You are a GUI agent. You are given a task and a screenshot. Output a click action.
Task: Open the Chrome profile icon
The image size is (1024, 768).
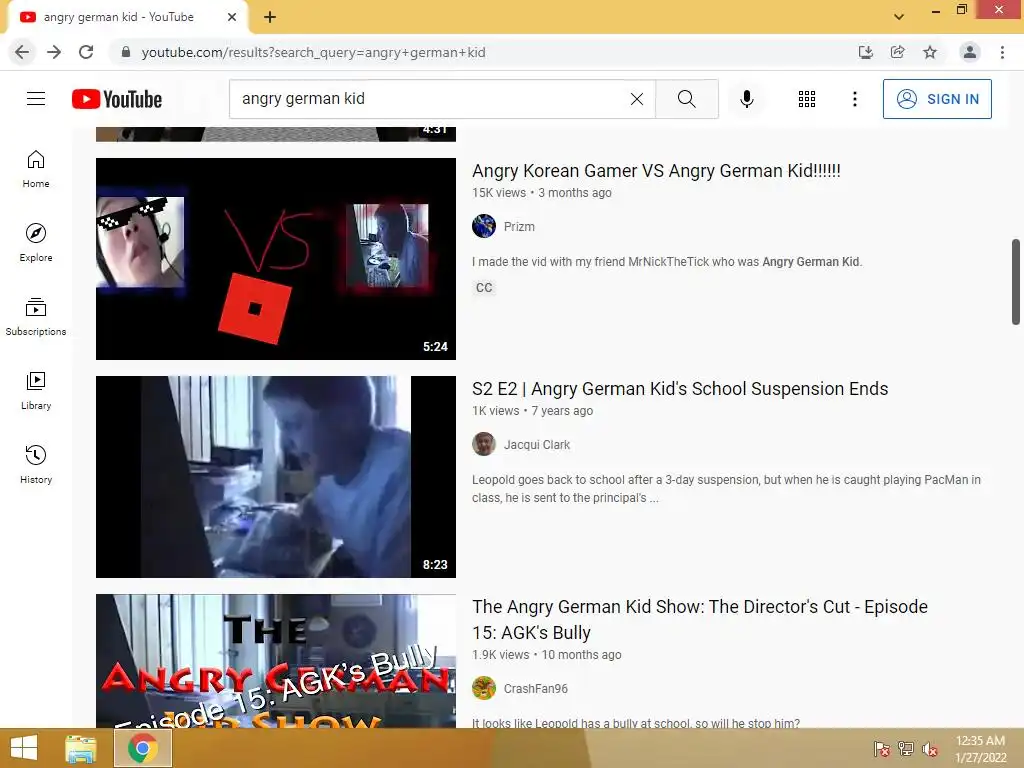970,52
